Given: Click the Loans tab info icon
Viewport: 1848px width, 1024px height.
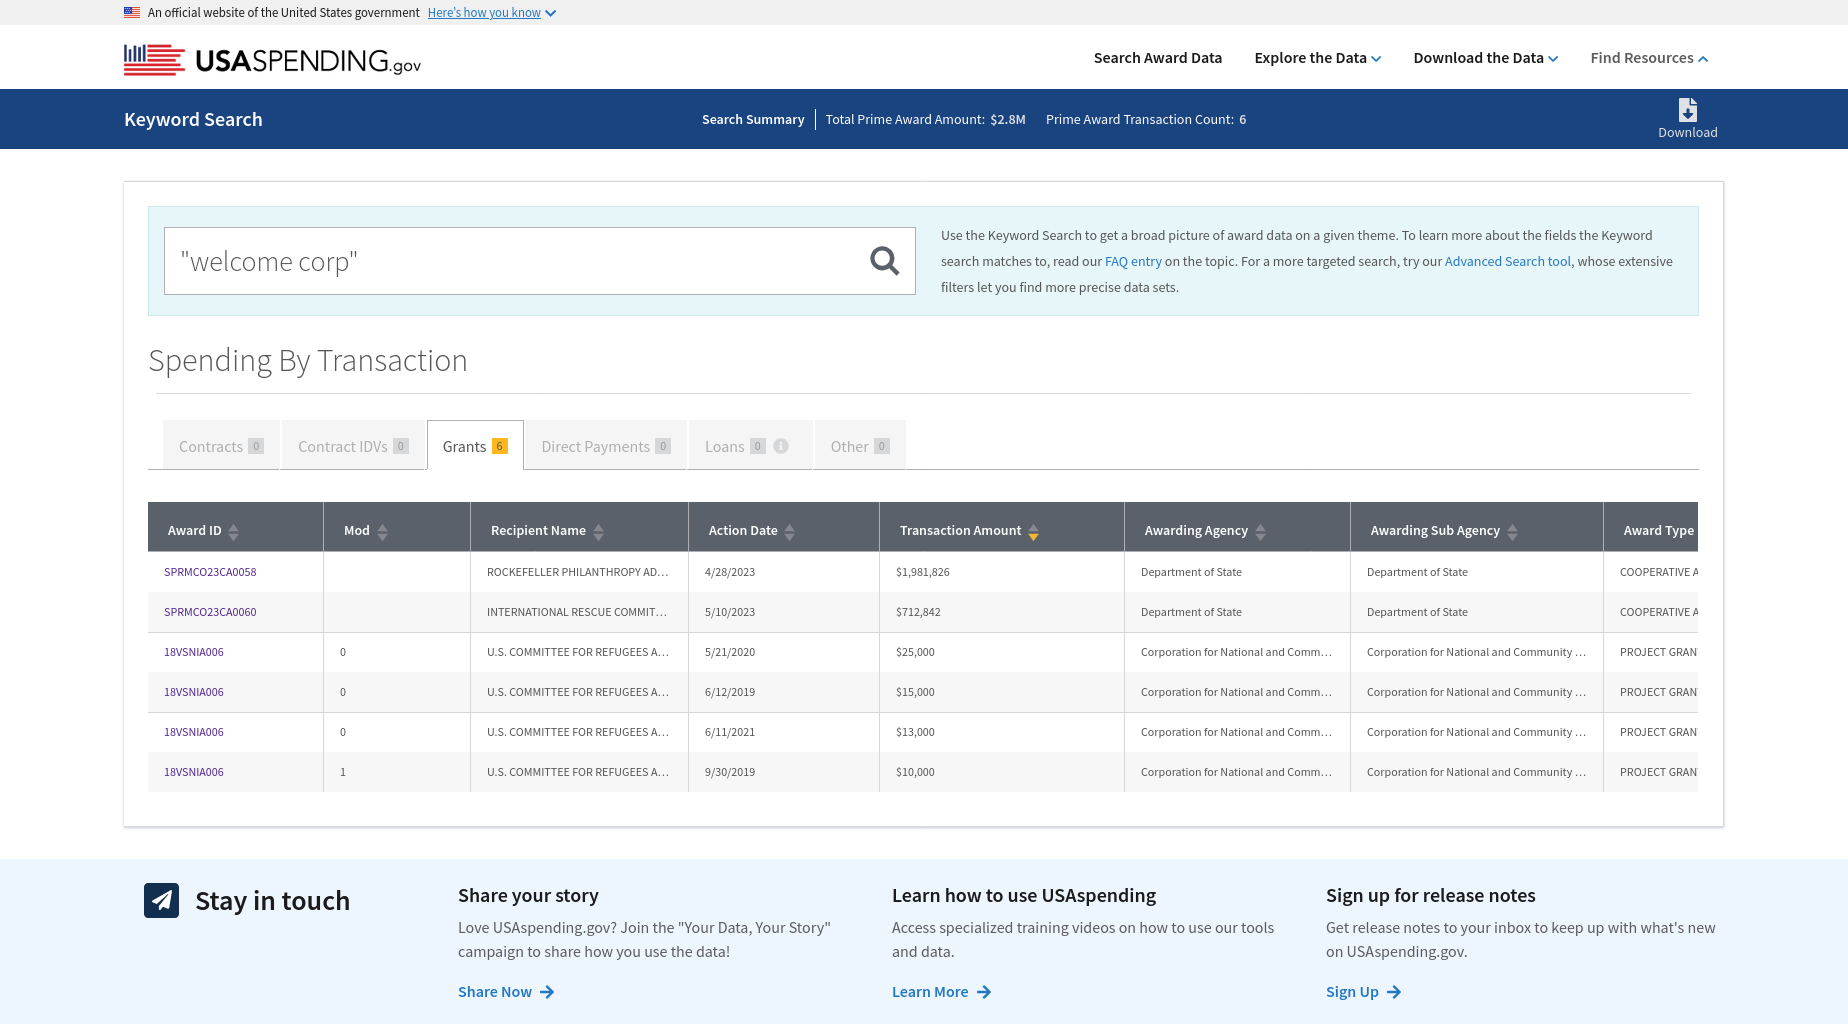Looking at the screenshot, I should click(x=781, y=446).
